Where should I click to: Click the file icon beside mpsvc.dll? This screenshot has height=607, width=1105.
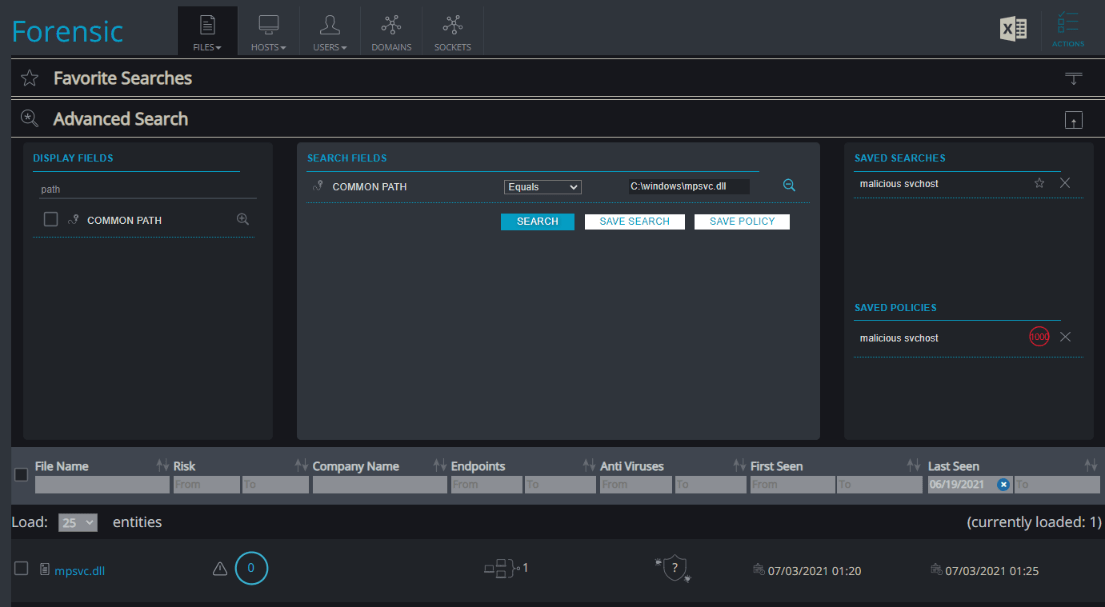point(44,569)
